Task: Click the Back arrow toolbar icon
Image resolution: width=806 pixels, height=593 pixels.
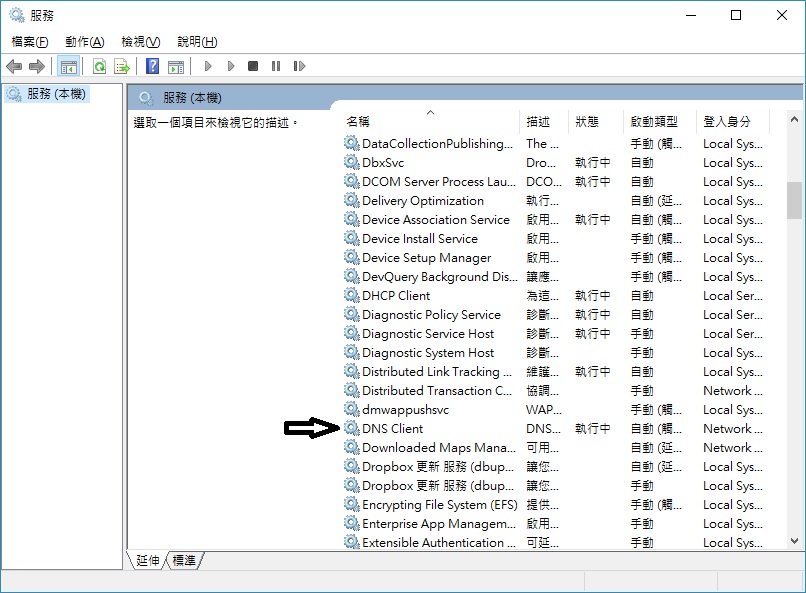Action: 14,66
